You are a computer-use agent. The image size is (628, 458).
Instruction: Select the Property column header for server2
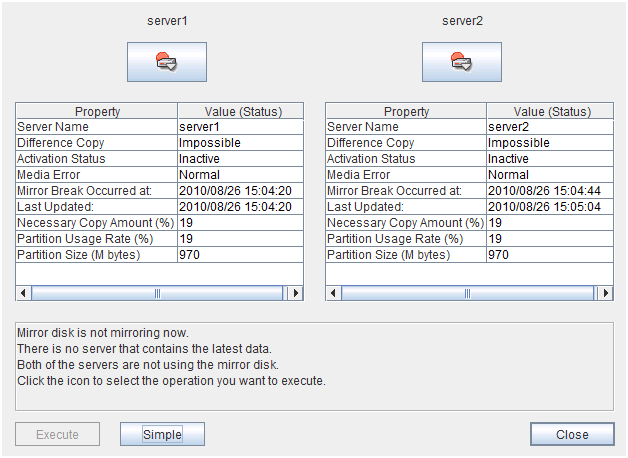tap(406, 111)
